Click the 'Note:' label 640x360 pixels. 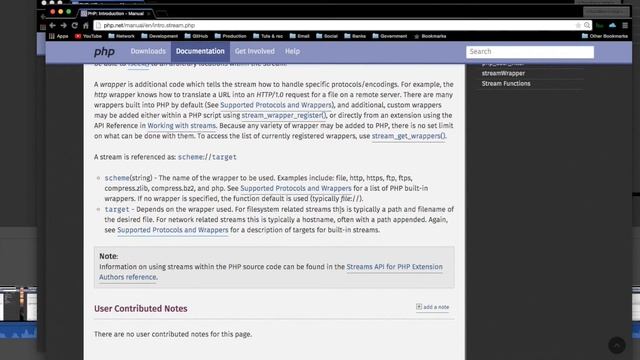click(x=109, y=256)
